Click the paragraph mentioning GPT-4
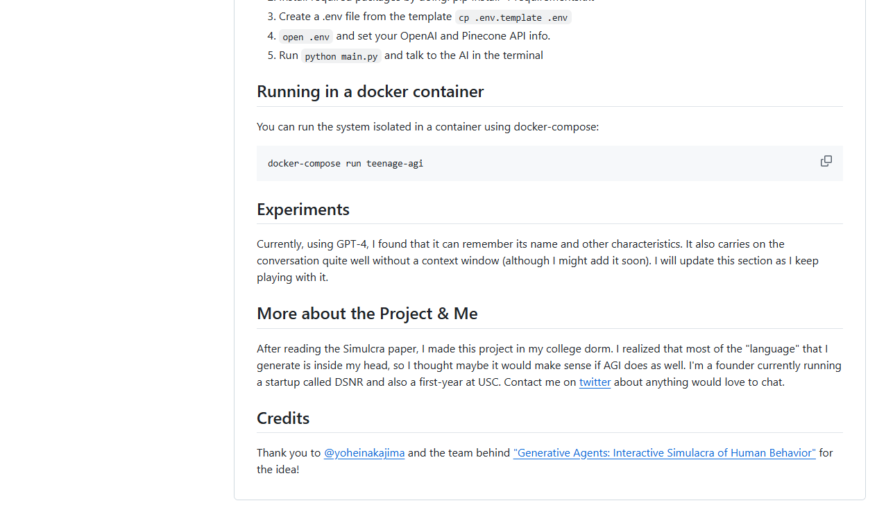The image size is (877, 528). [x=537, y=261]
